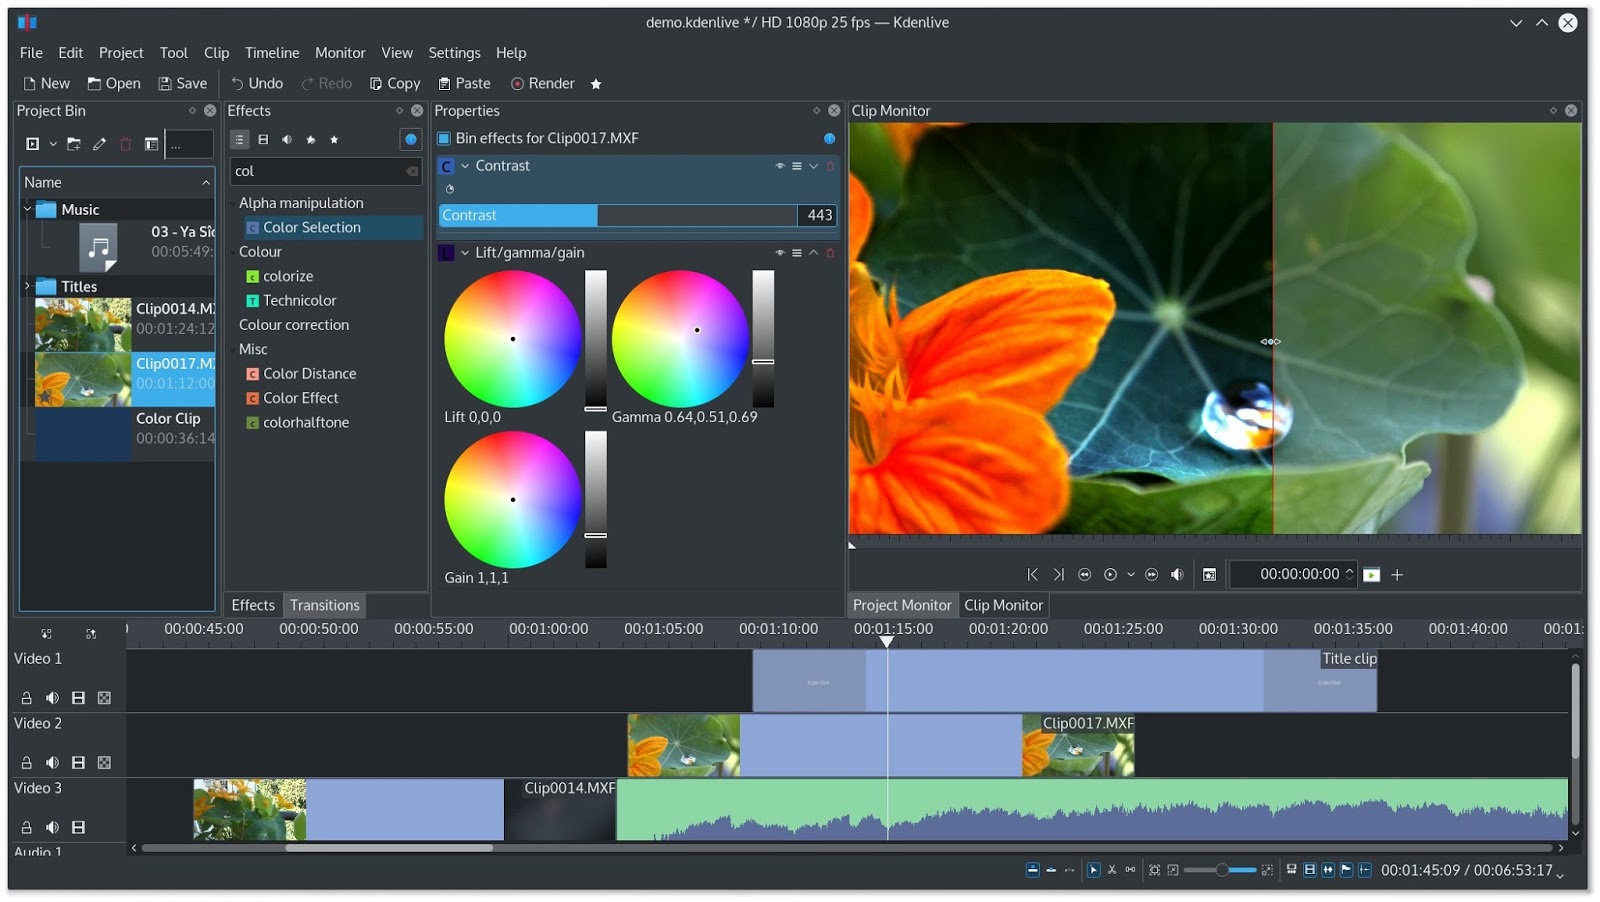Go to the clip monitor zone start
Screen dimensions: 1600x902
1033,575
